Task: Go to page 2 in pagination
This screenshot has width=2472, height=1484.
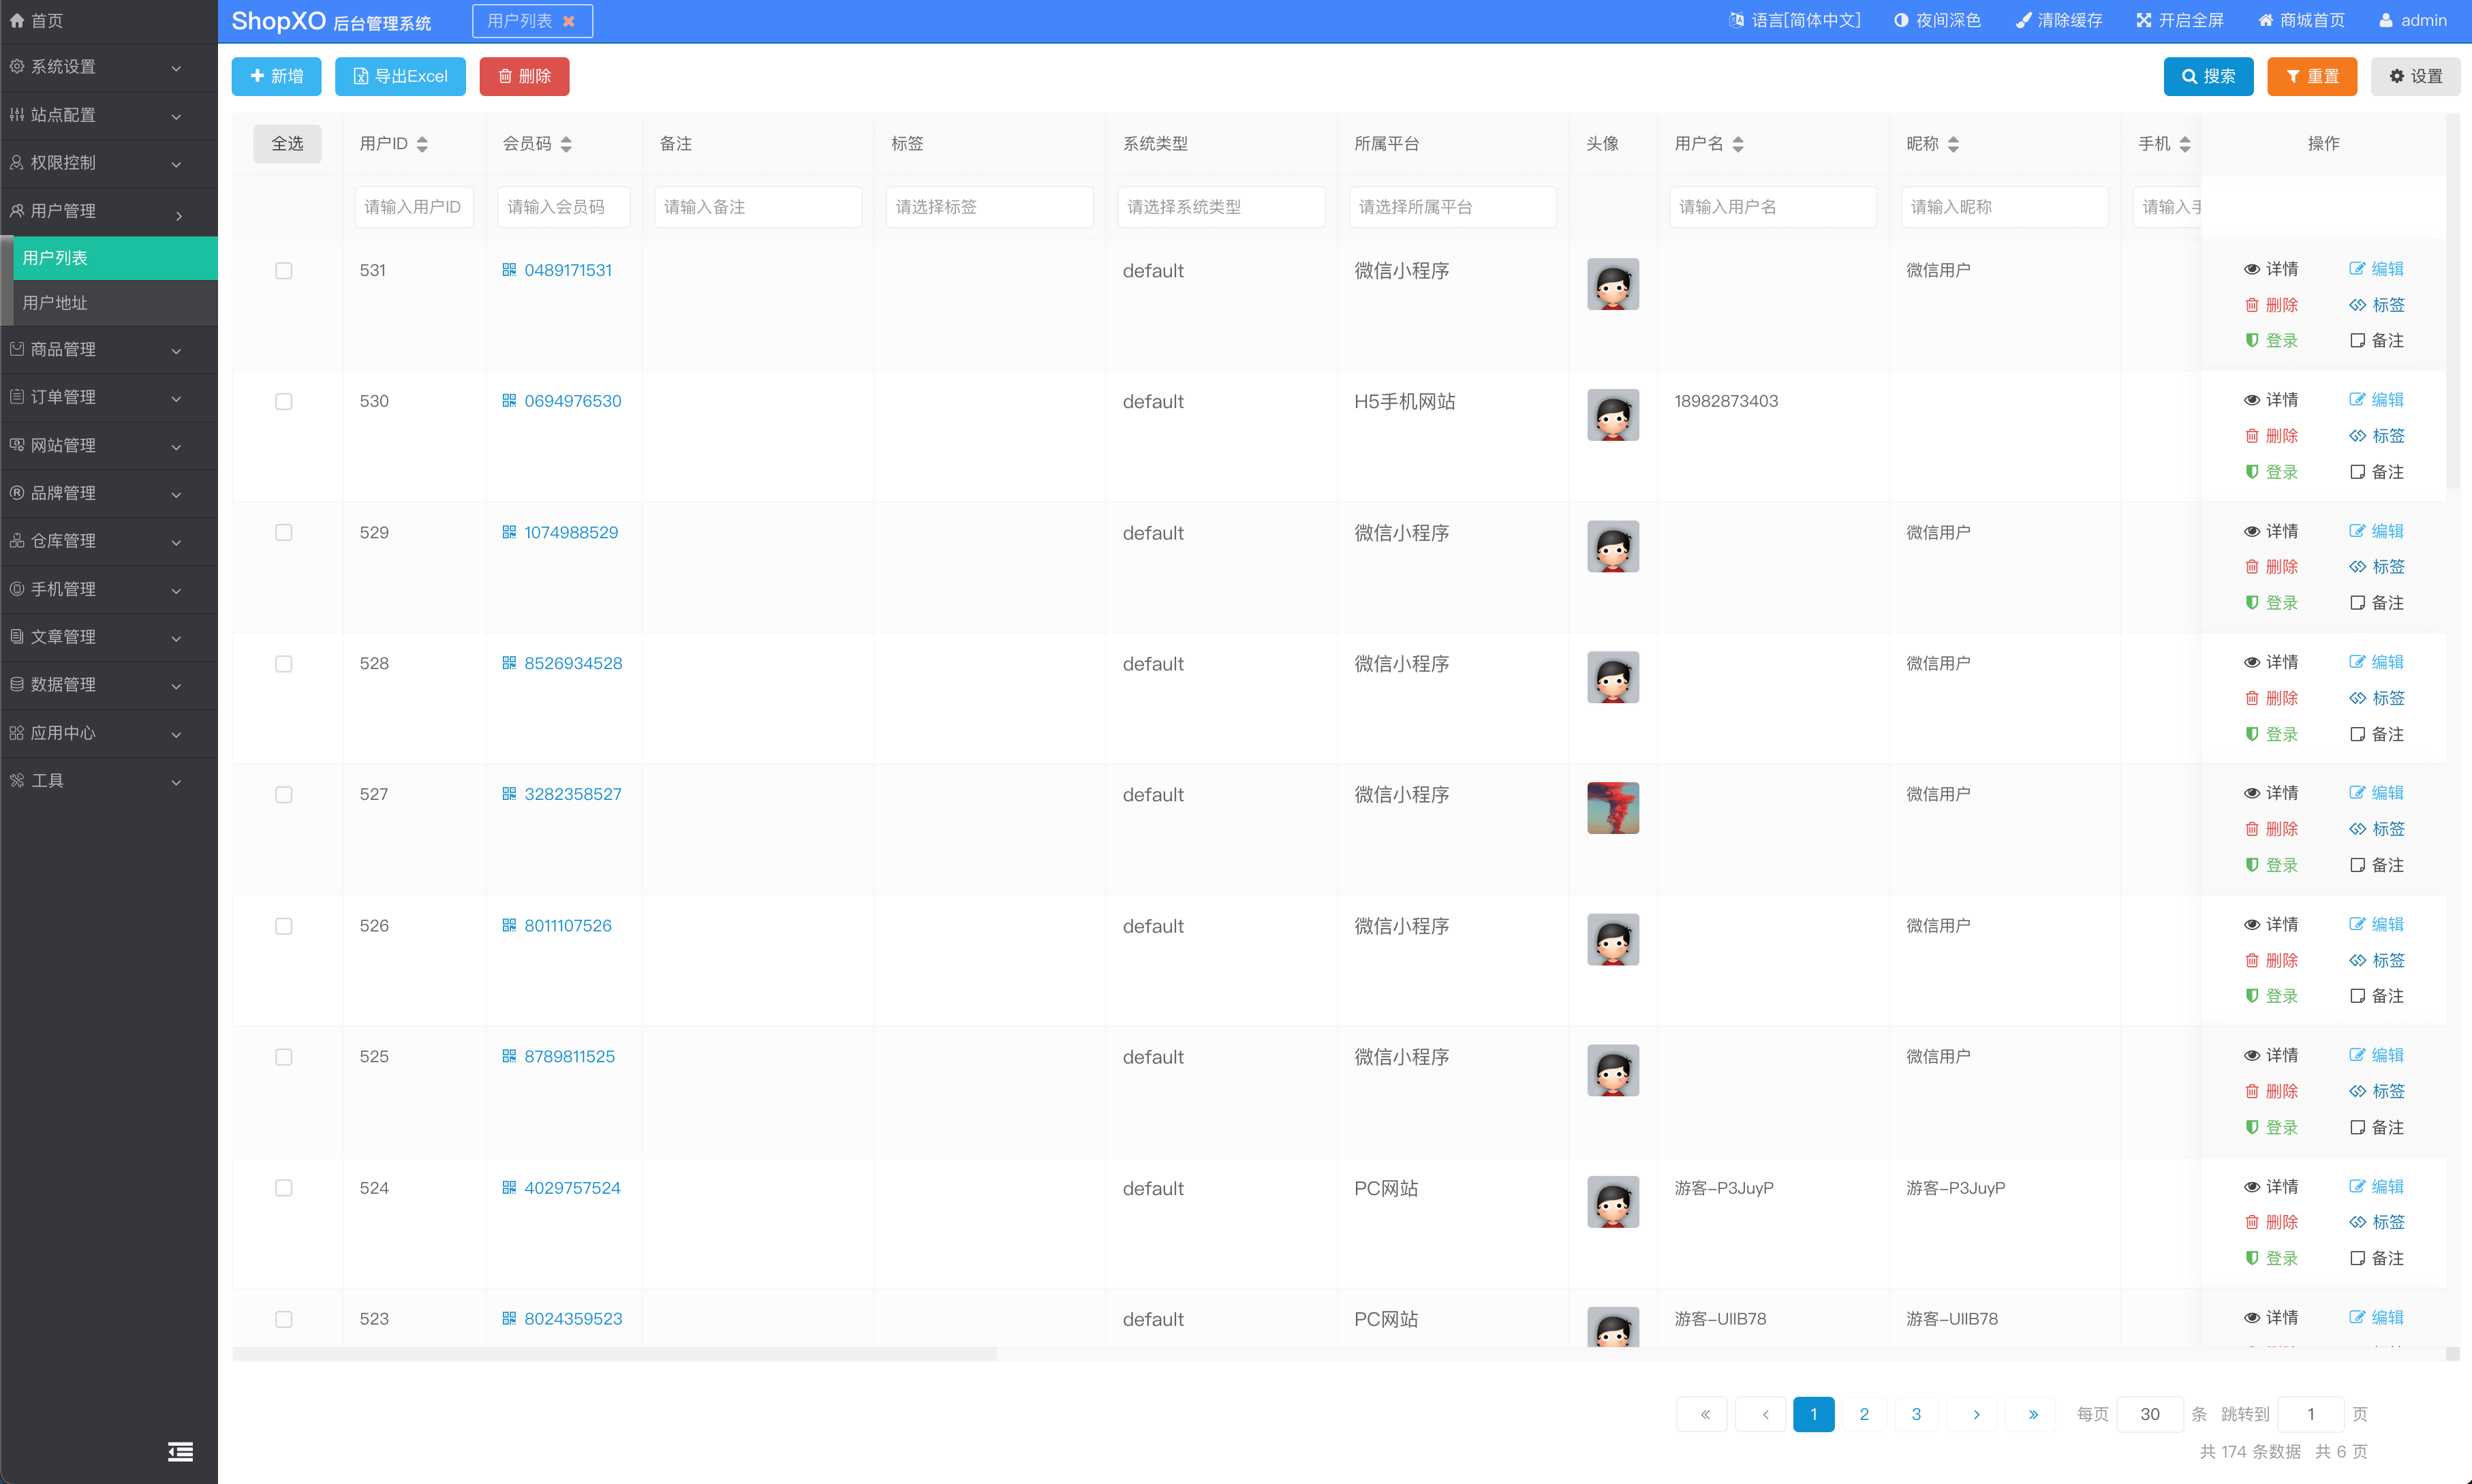Action: click(x=1864, y=1414)
